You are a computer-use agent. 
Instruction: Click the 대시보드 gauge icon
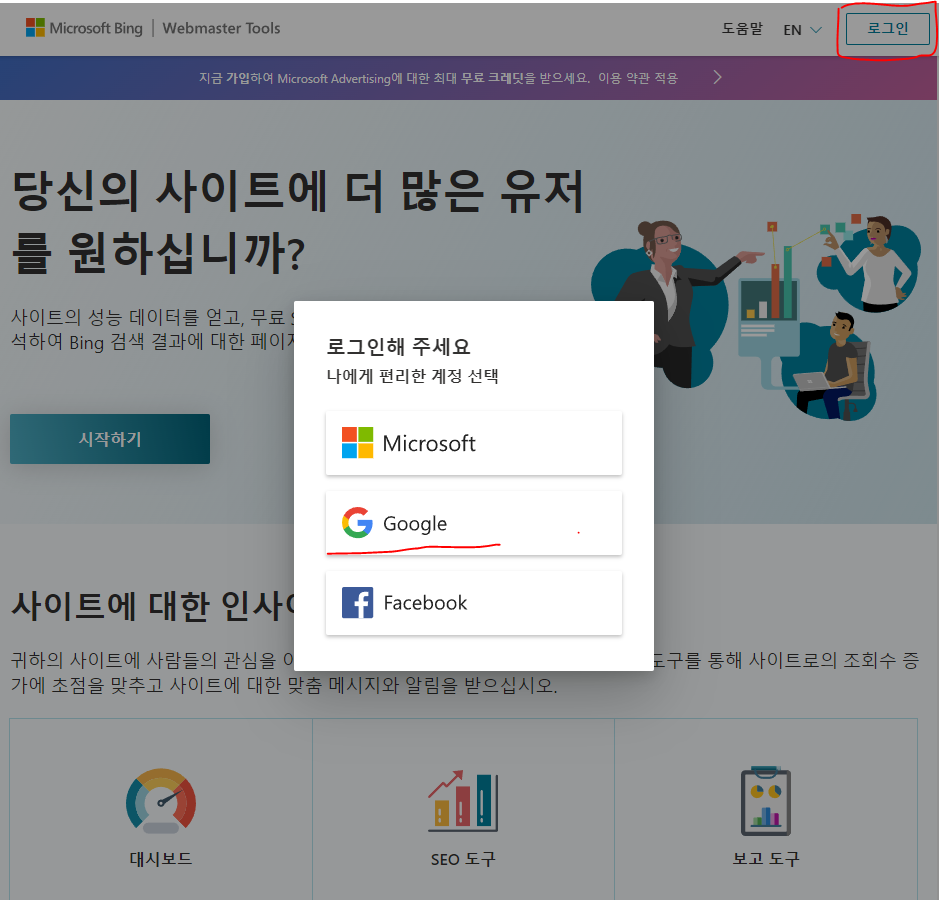(161, 801)
